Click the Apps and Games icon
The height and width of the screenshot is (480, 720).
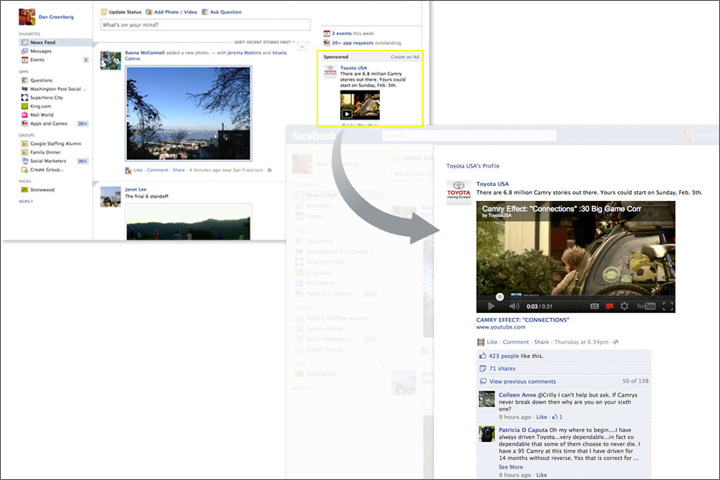[x=24, y=124]
